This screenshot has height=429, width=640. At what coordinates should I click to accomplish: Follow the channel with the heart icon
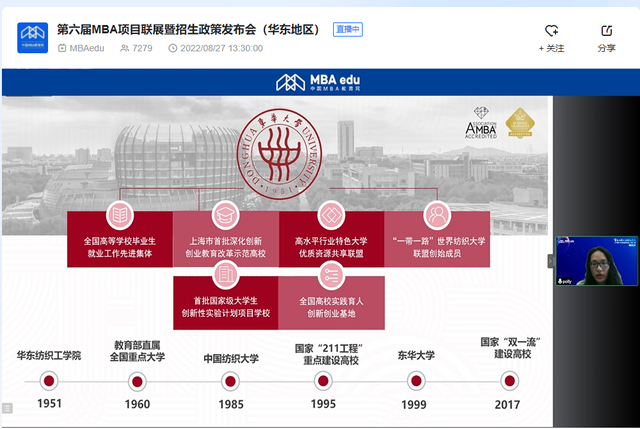(551, 31)
